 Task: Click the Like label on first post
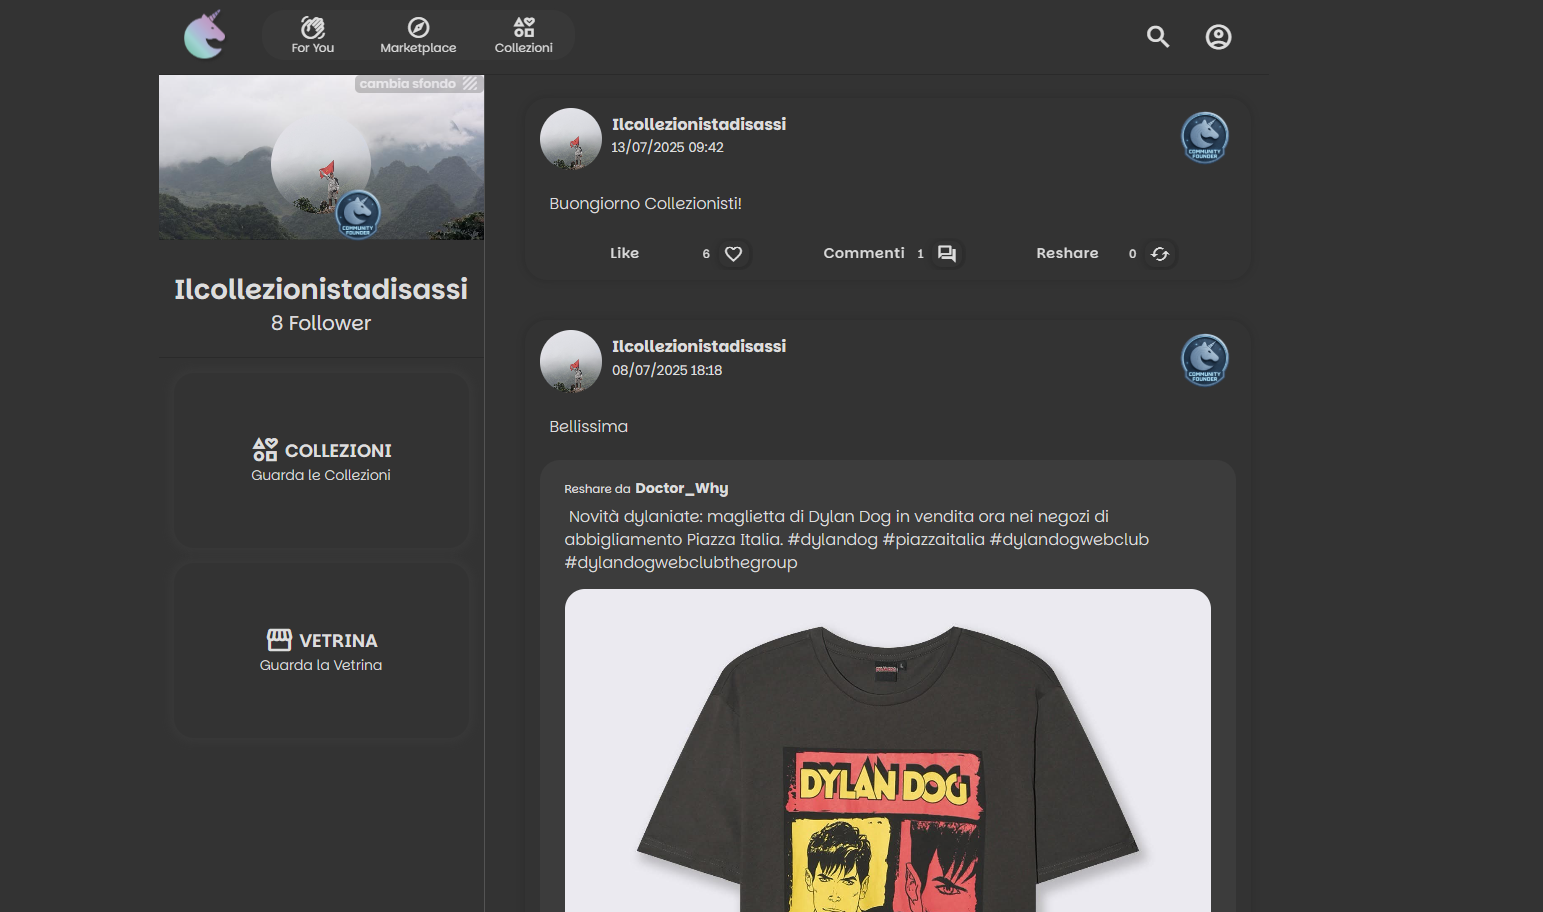click(x=624, y=253)
